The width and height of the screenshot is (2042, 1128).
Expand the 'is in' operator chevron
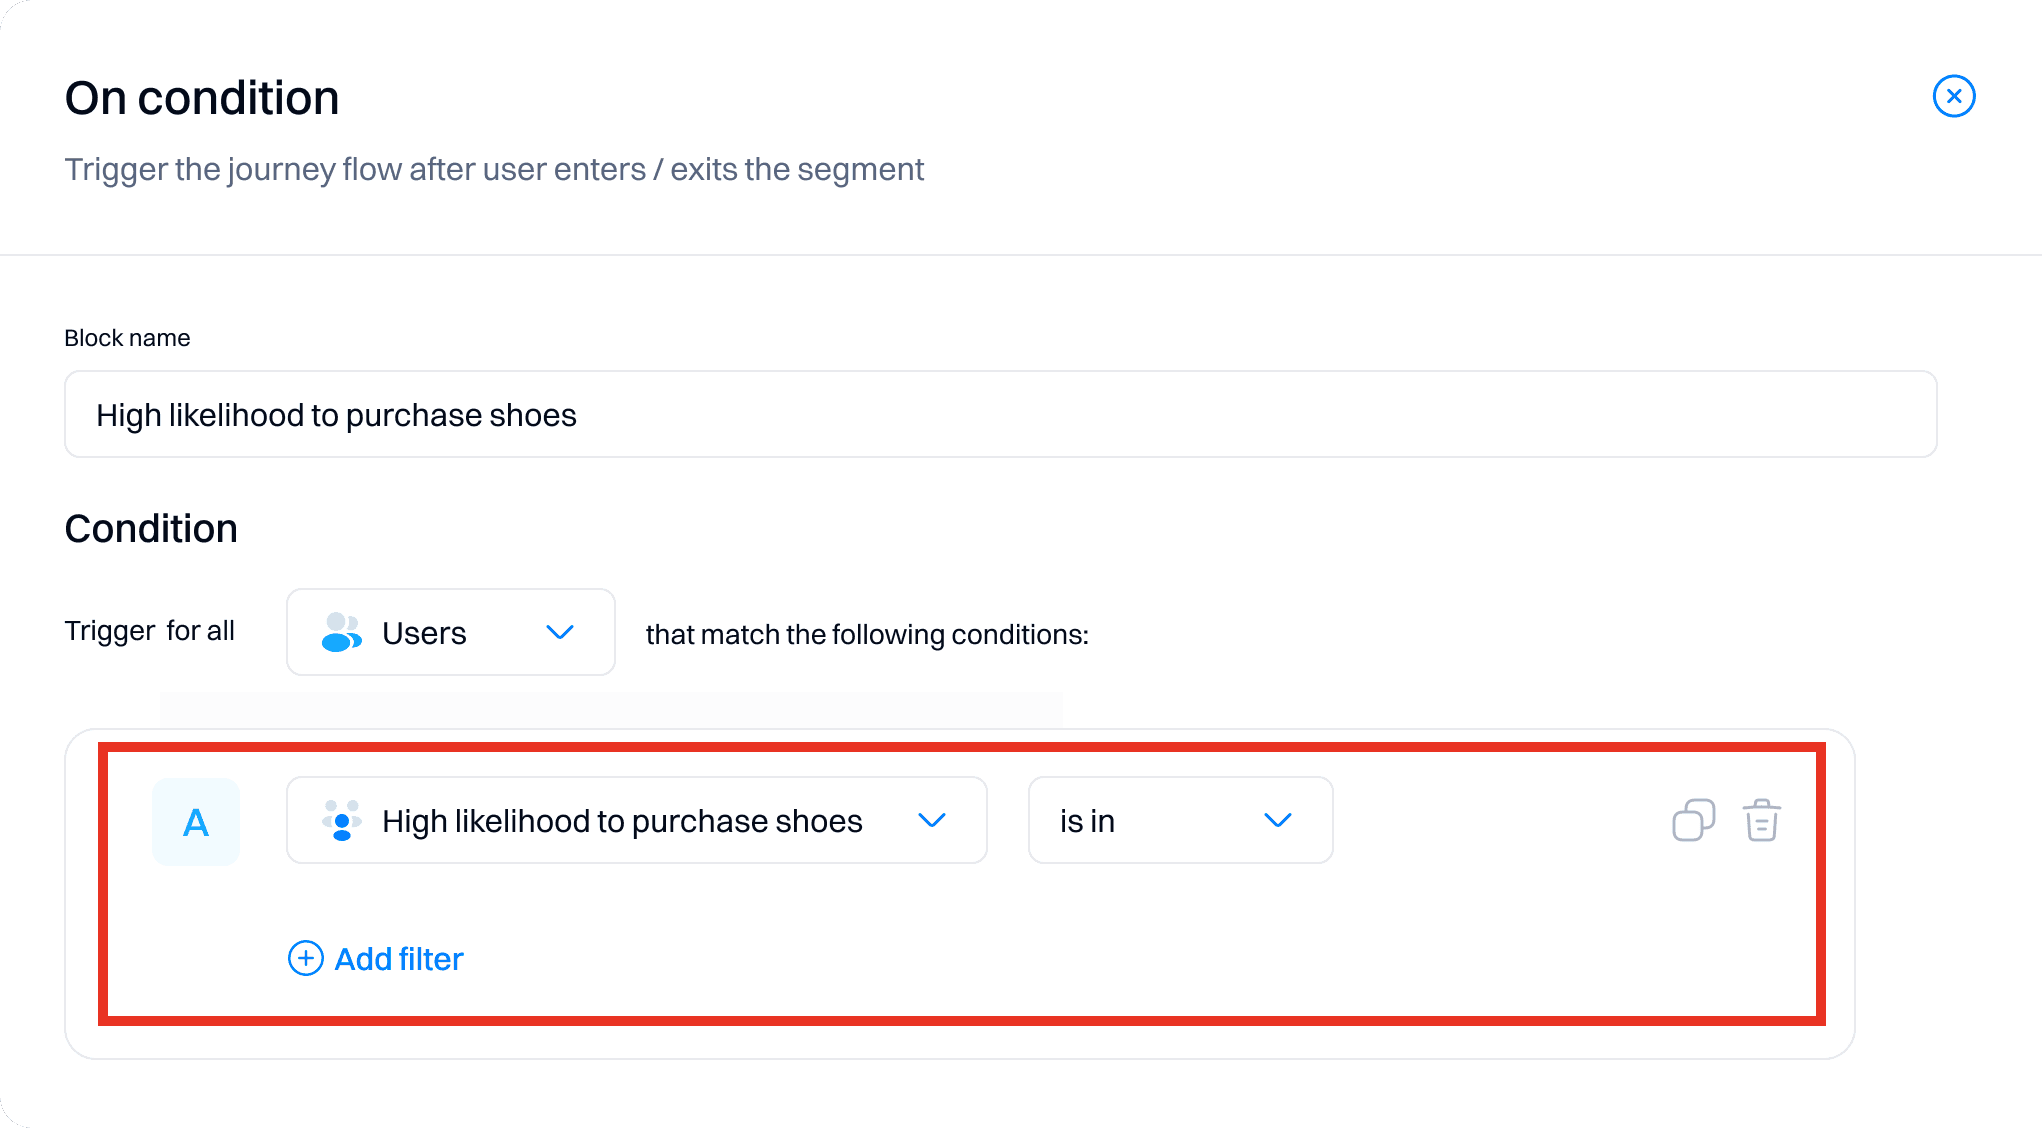(1278, 820)
